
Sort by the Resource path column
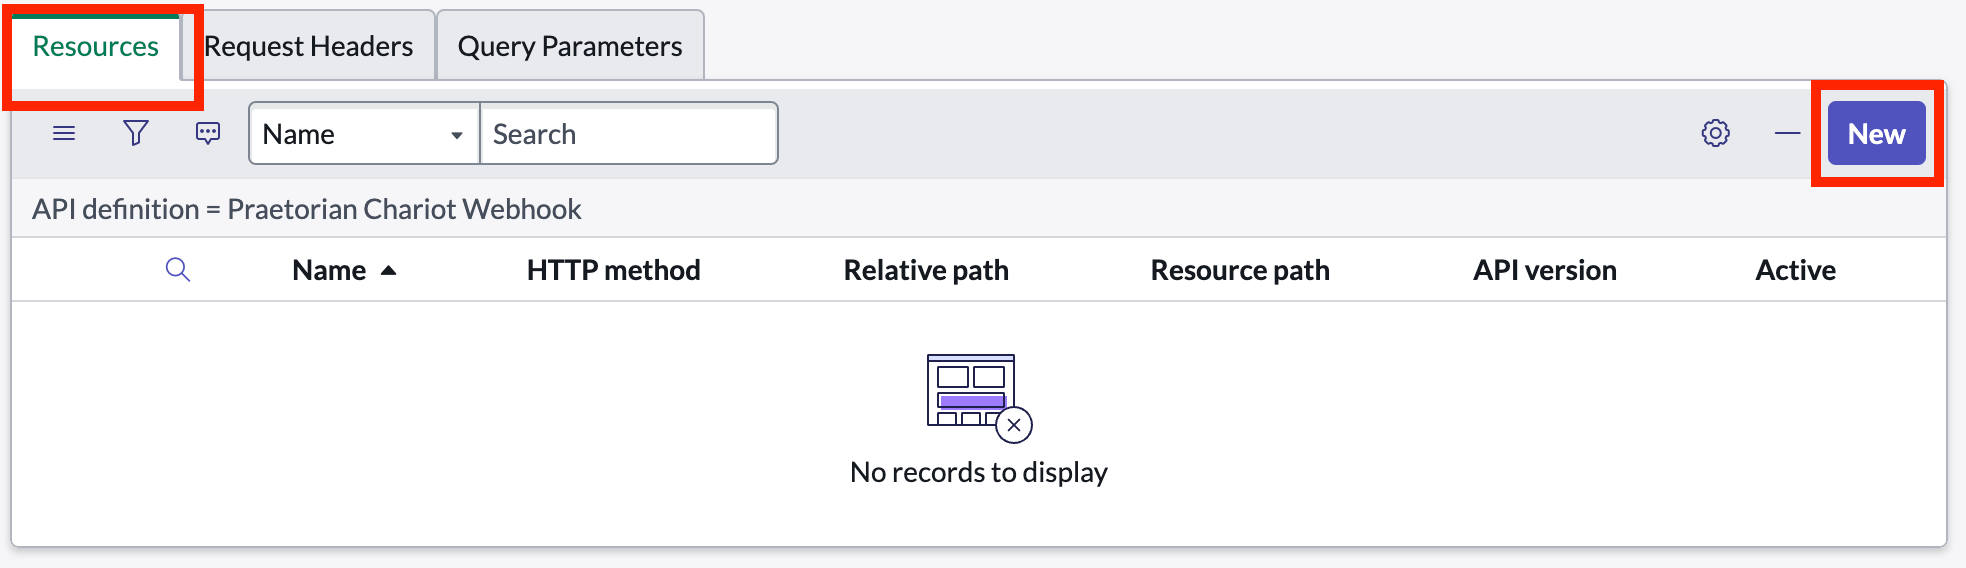click(1240, 270)
